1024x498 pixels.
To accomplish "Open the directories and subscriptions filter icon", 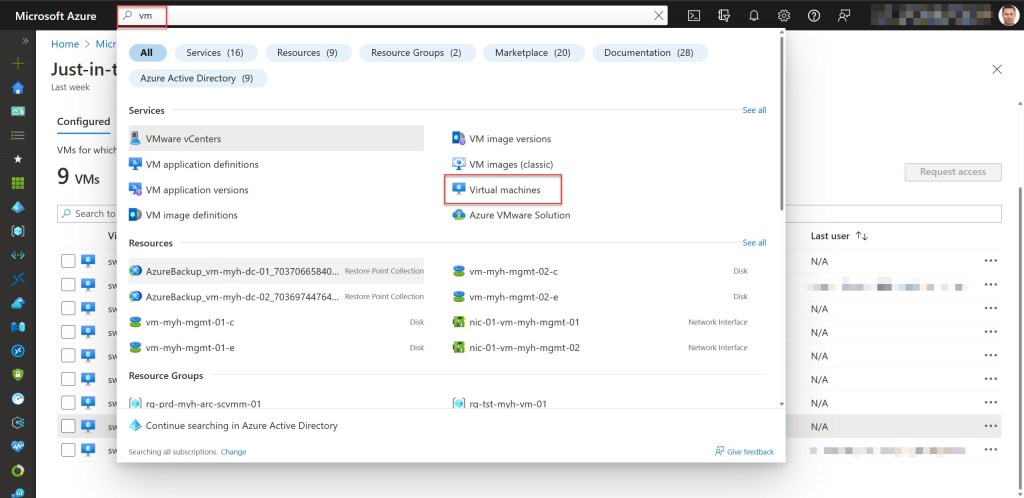I will (x=723, y=15).
